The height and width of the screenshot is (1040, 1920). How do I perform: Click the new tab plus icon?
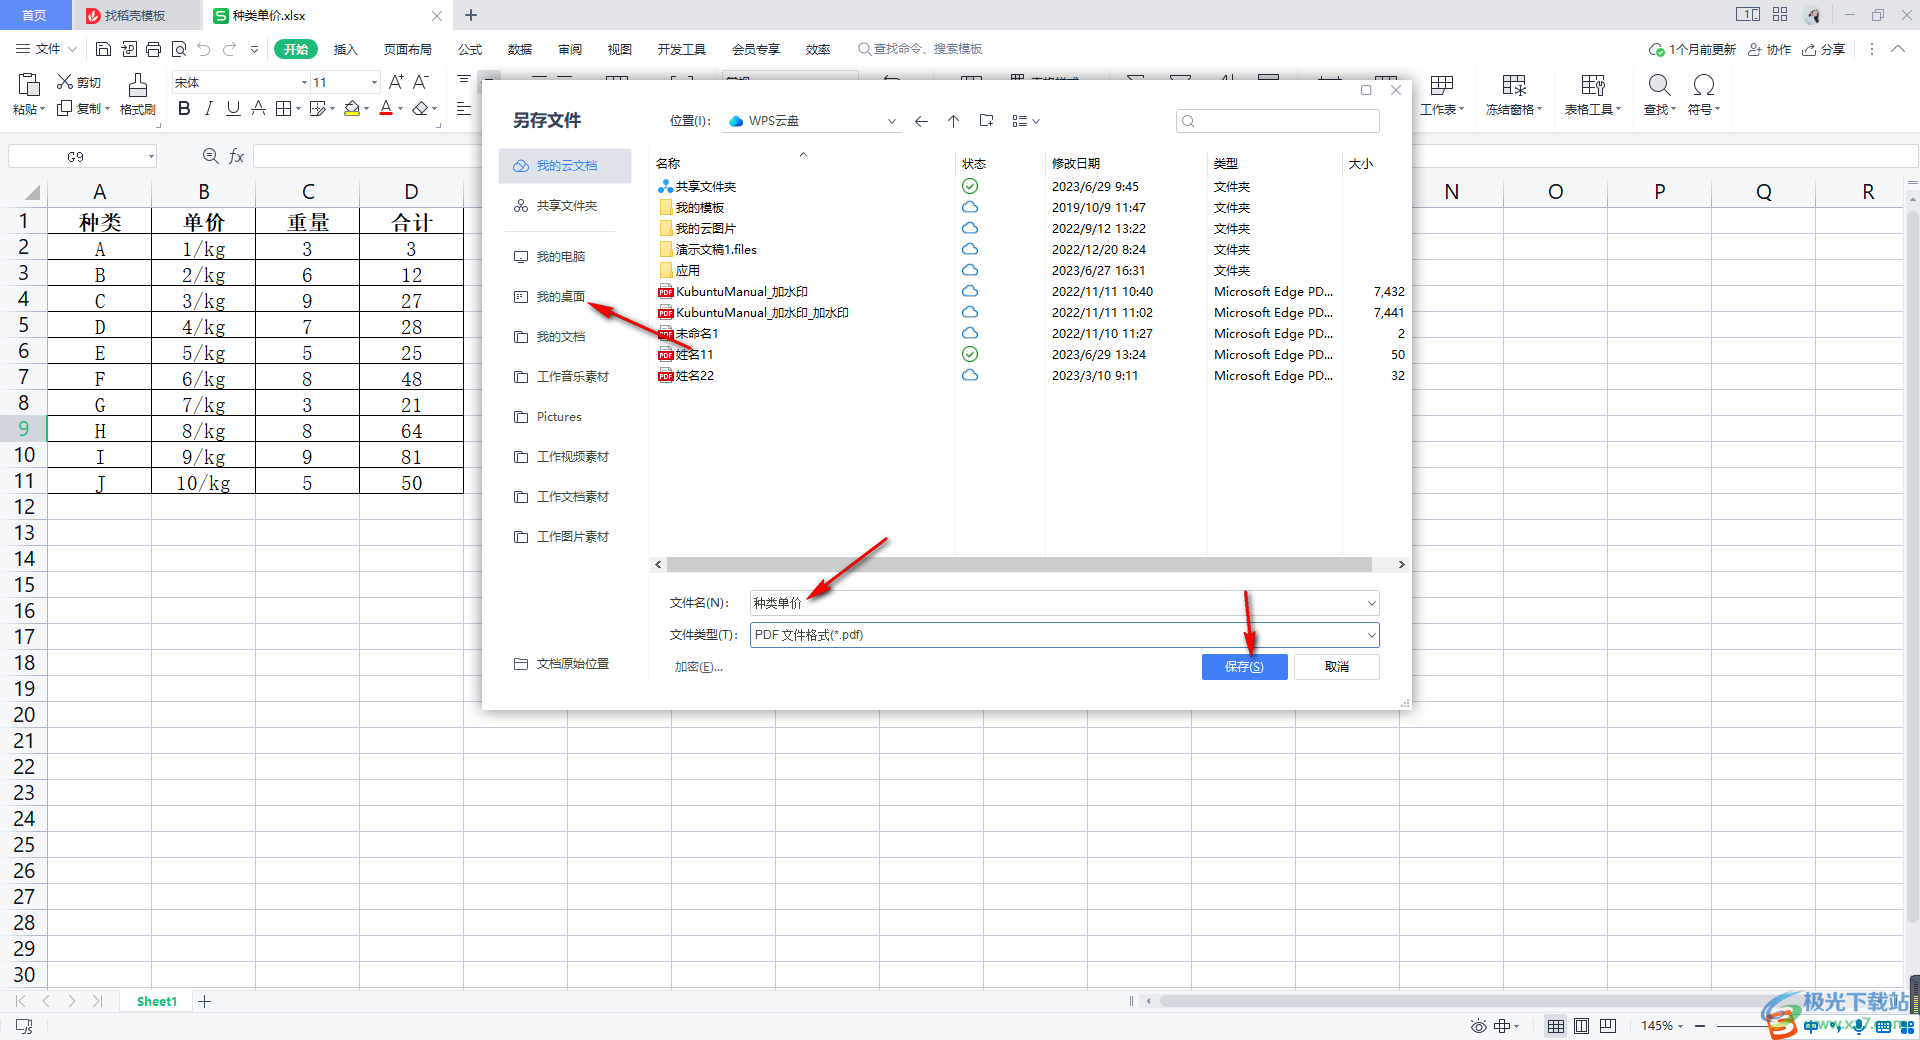[471, 15]
